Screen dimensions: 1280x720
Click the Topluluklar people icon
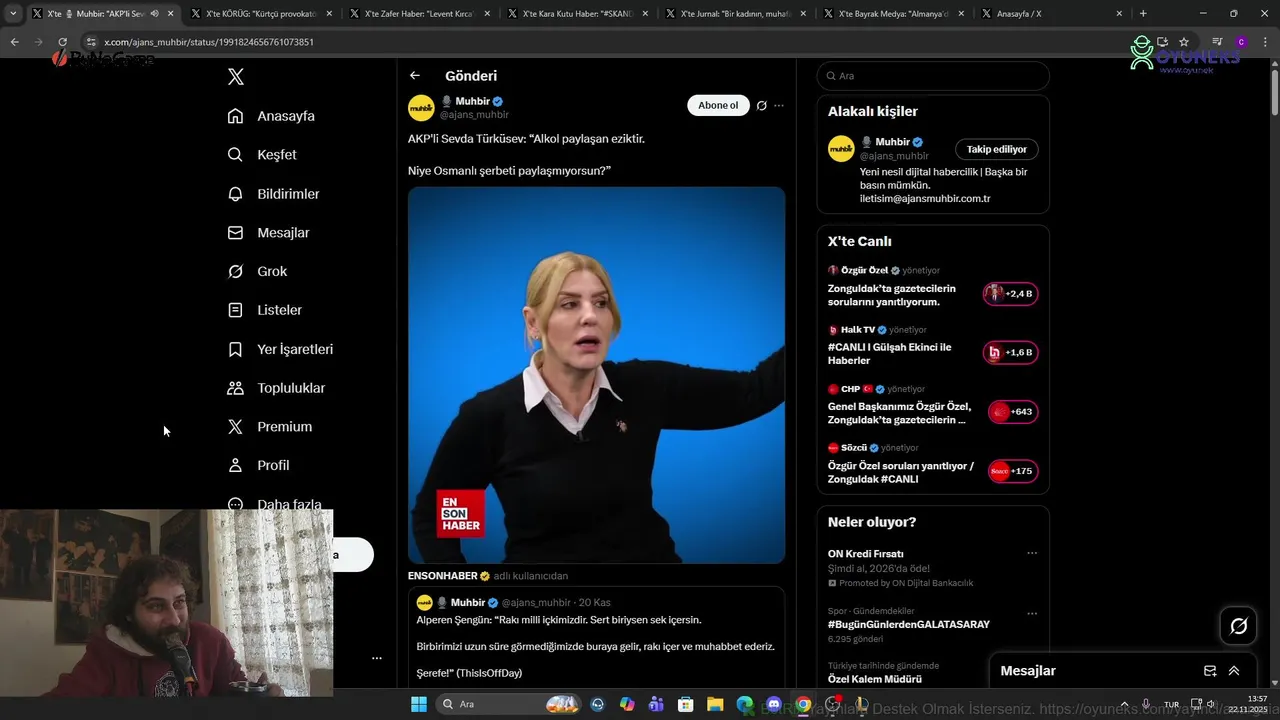235,388
